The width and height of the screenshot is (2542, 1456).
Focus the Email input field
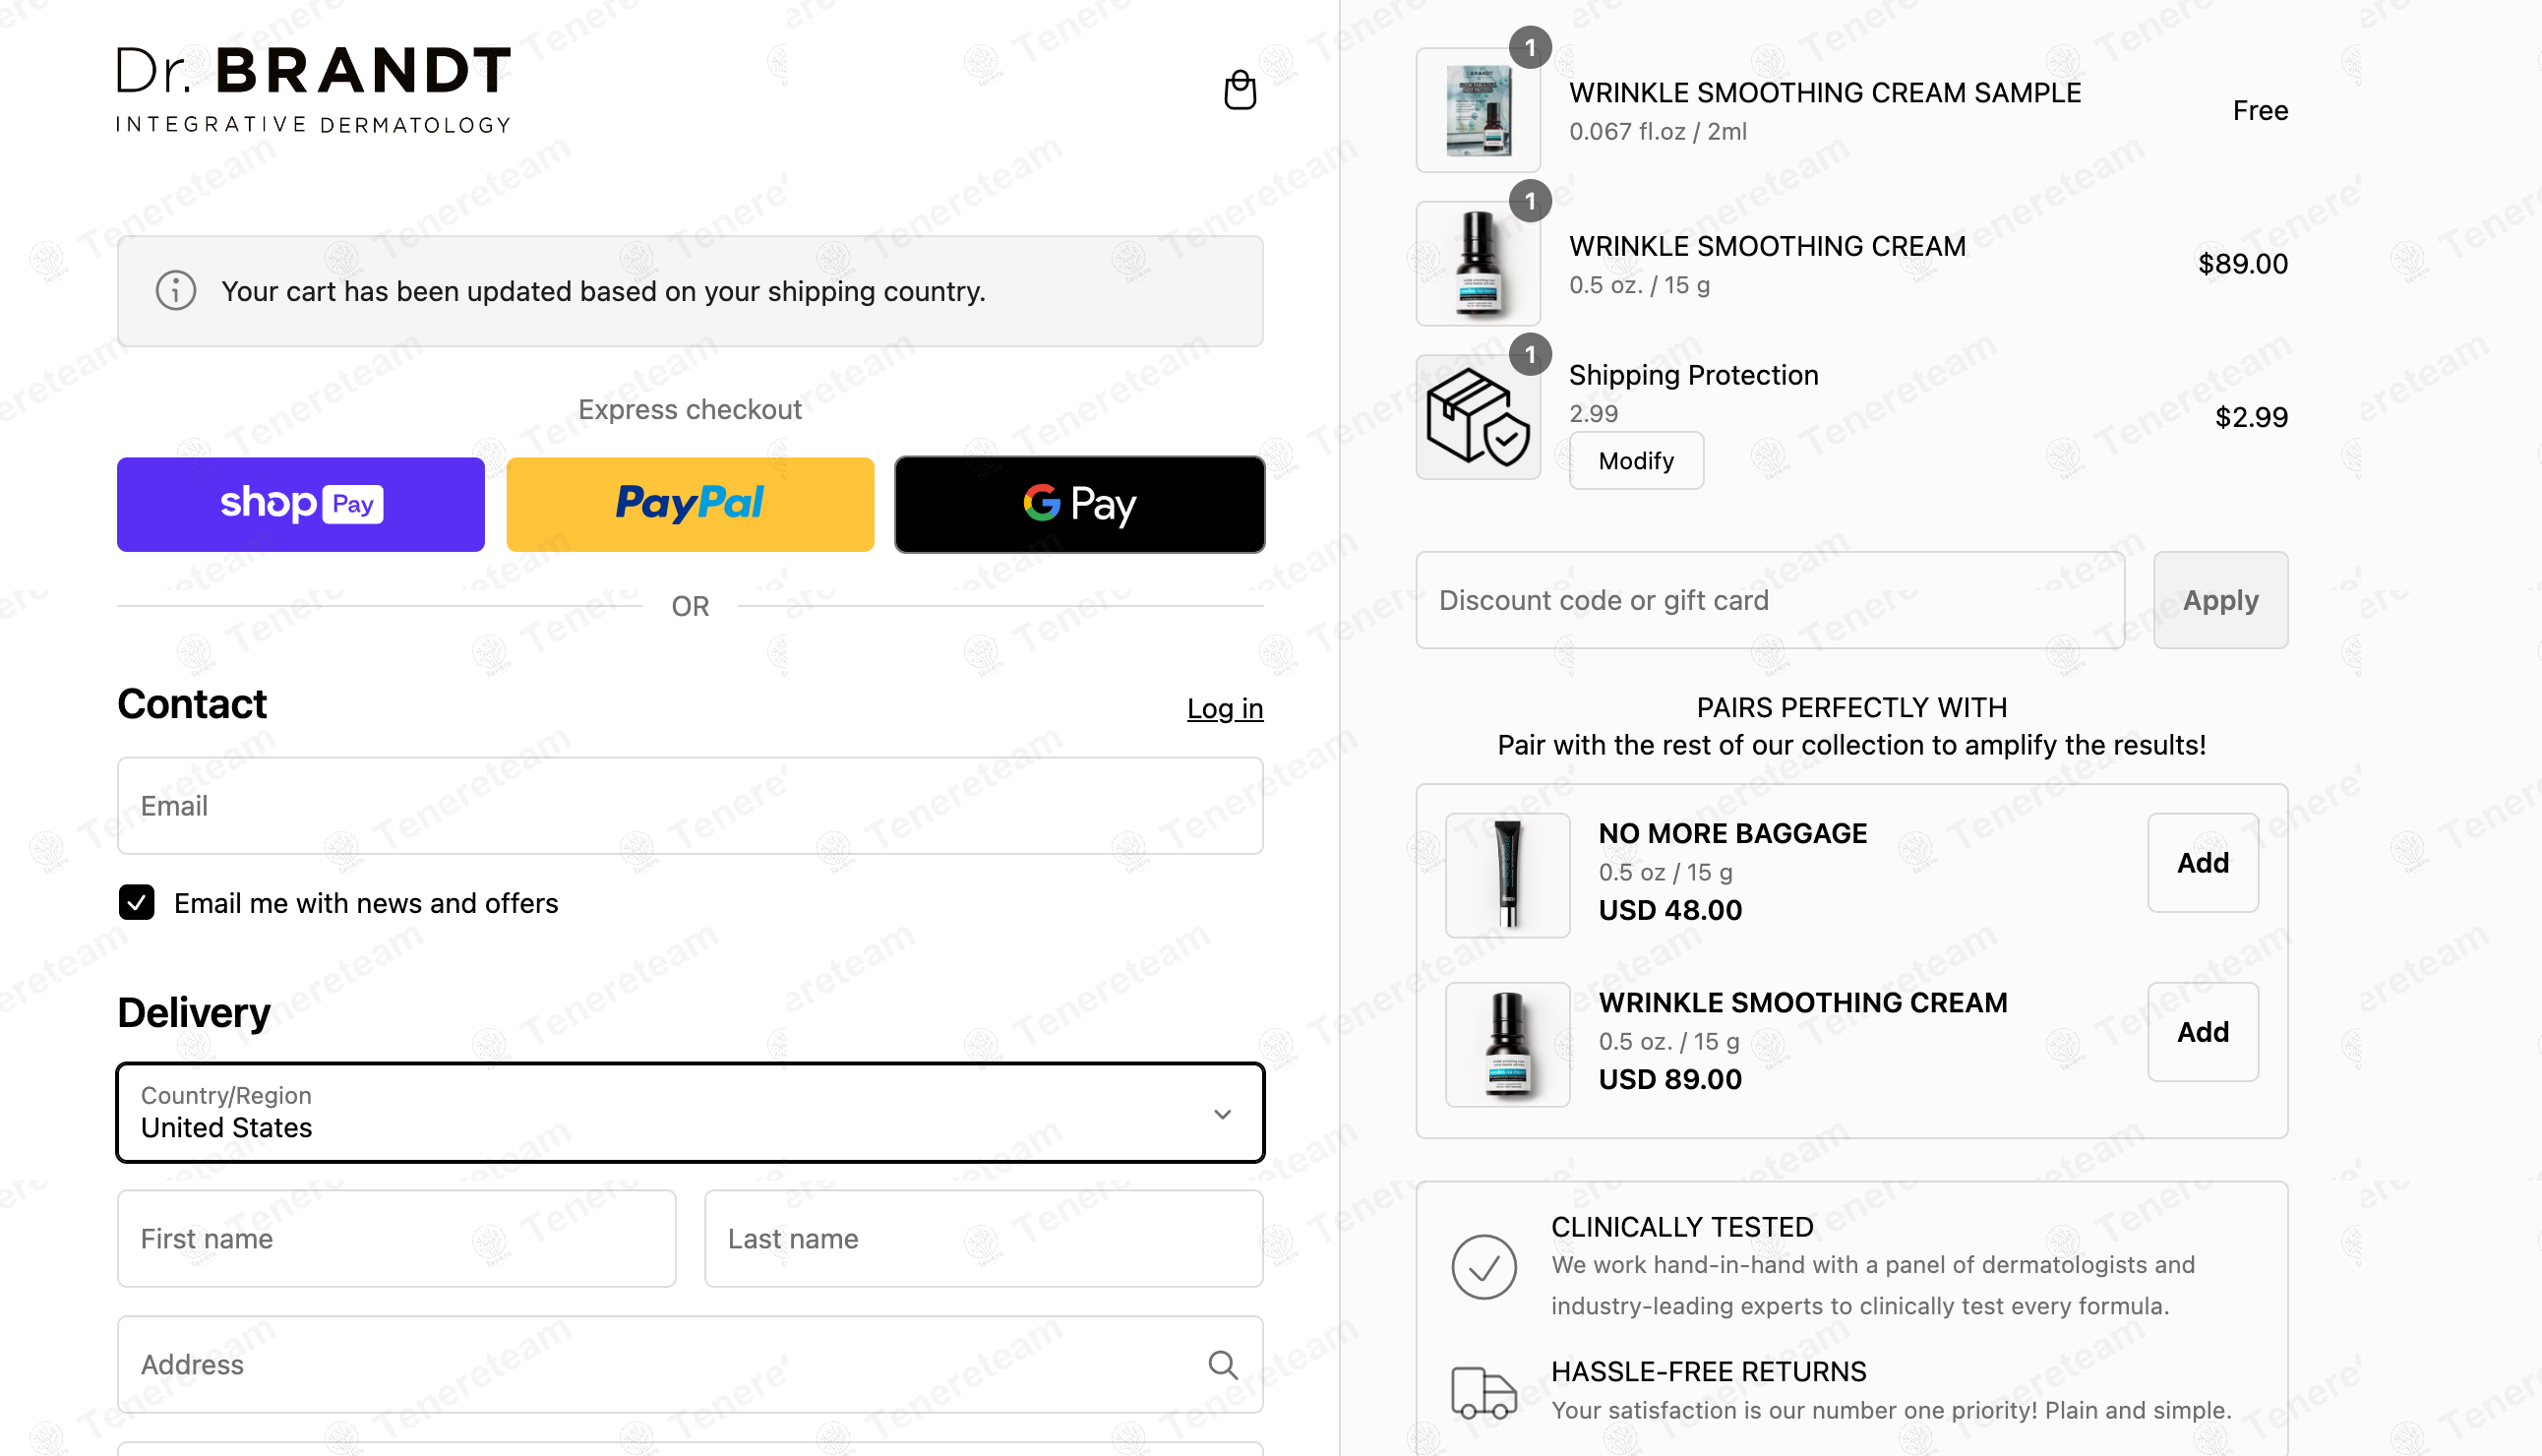point(690,805)
